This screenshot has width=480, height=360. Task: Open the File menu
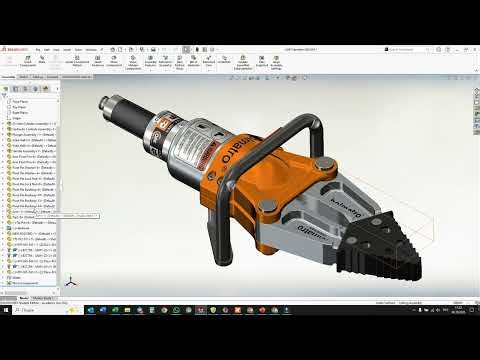[x=38, y=50]
